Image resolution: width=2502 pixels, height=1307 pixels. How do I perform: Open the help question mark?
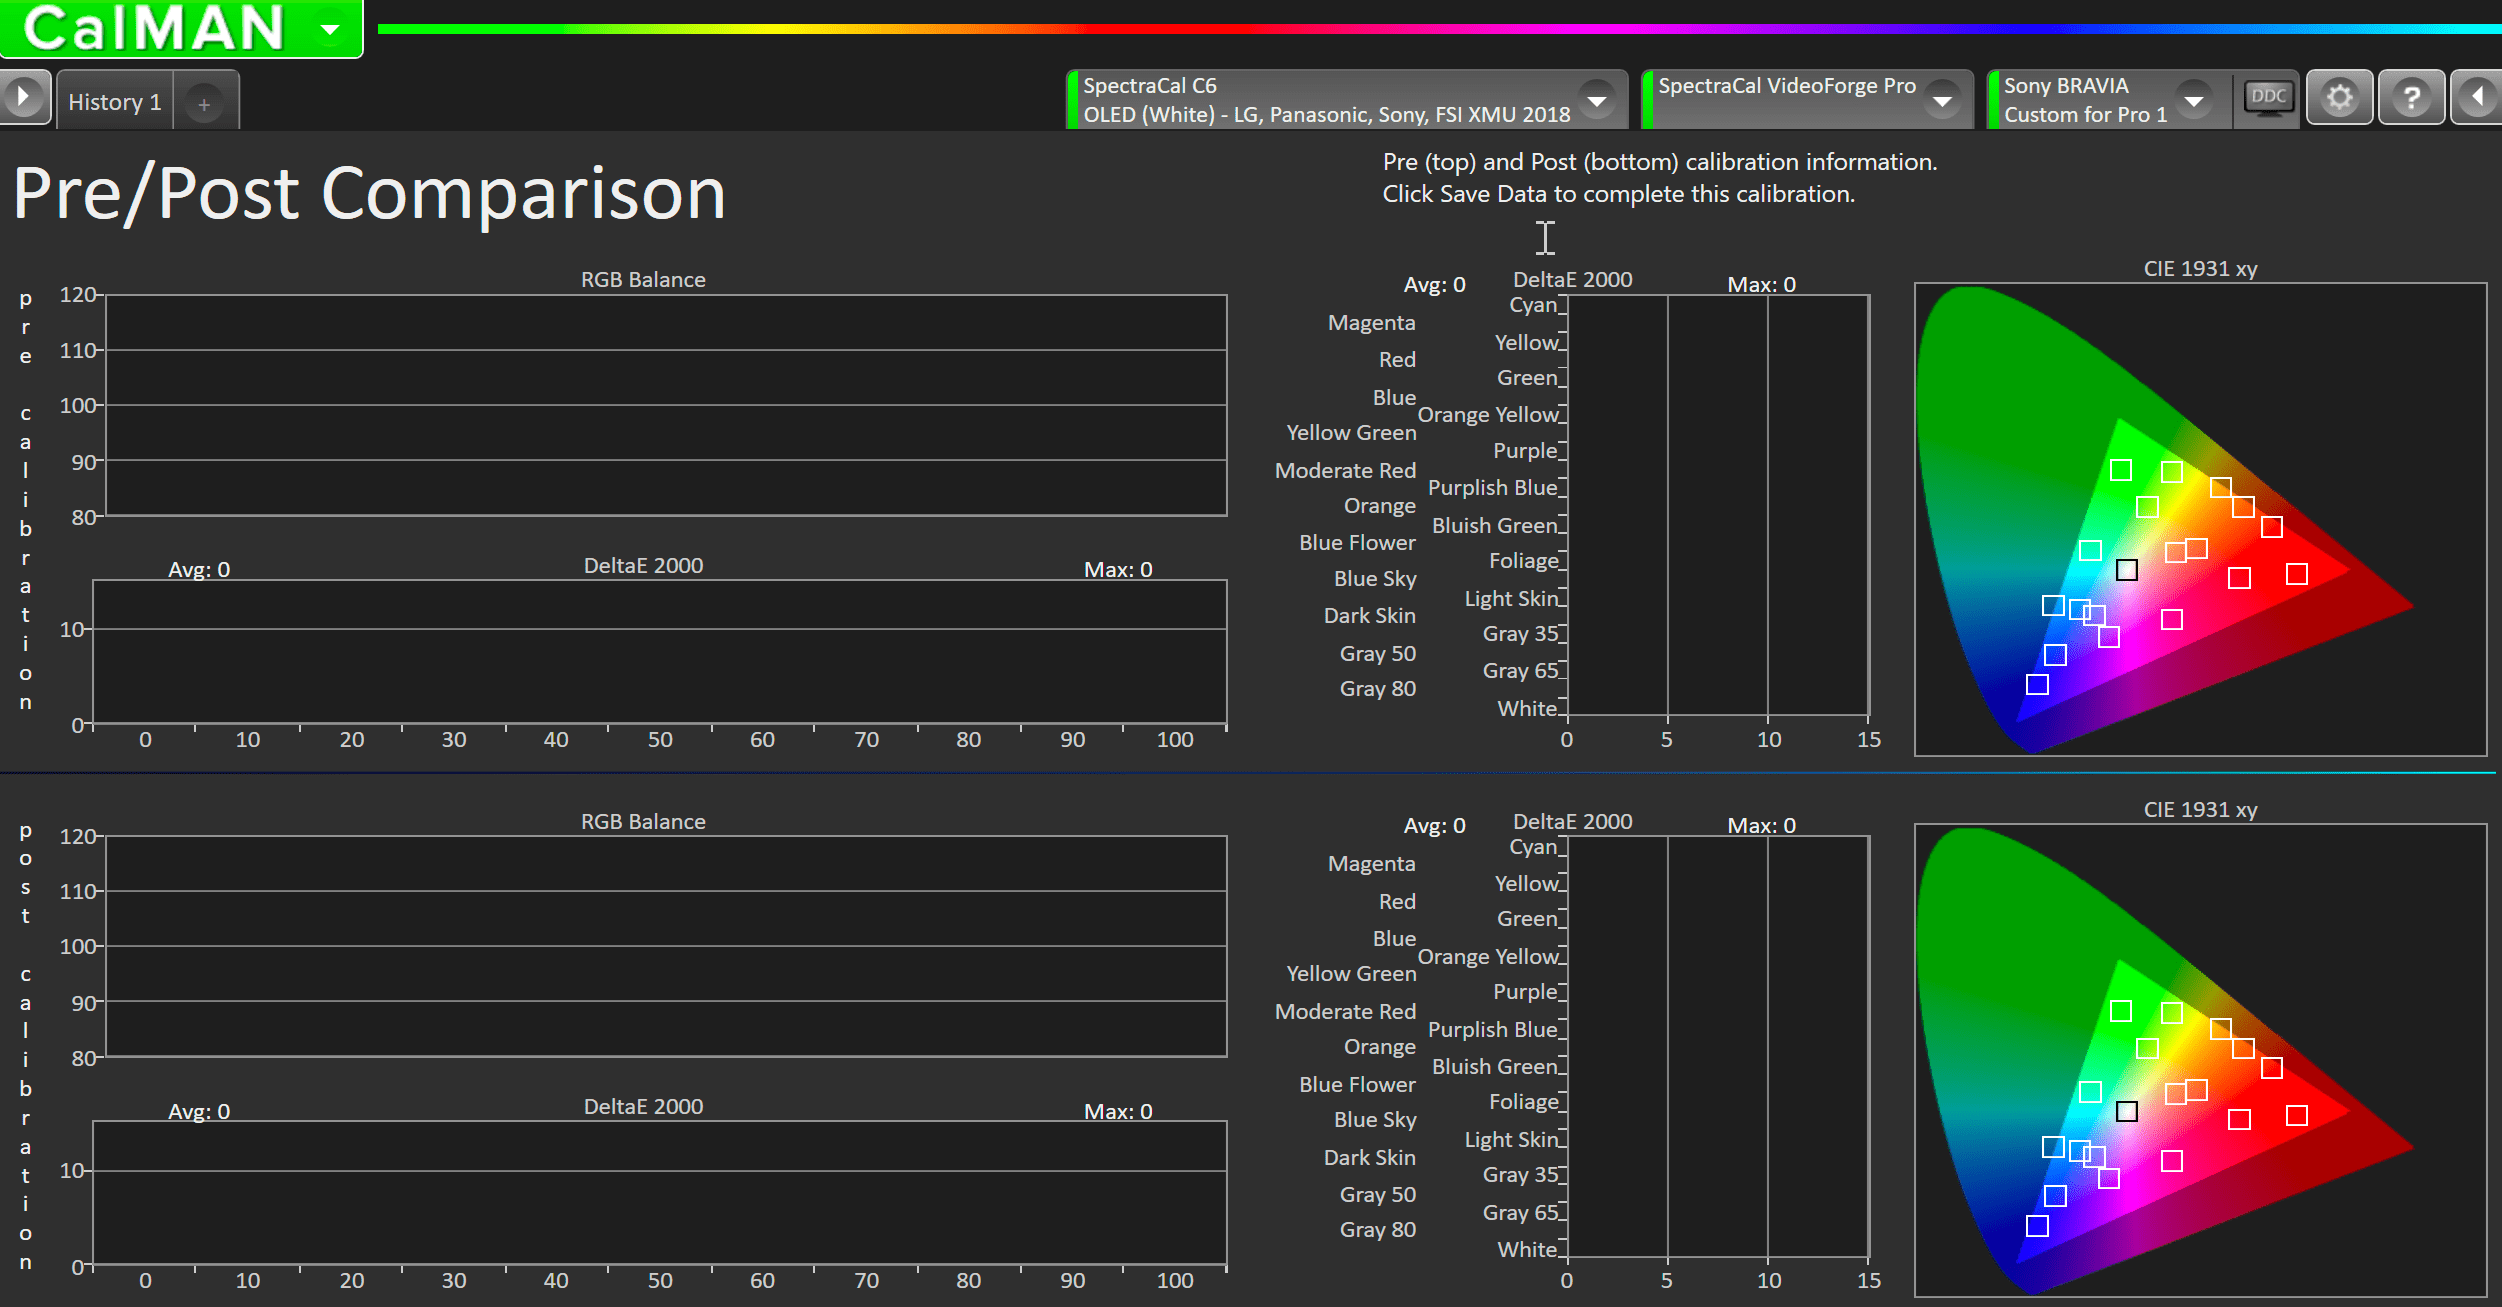pos(2411,98)
